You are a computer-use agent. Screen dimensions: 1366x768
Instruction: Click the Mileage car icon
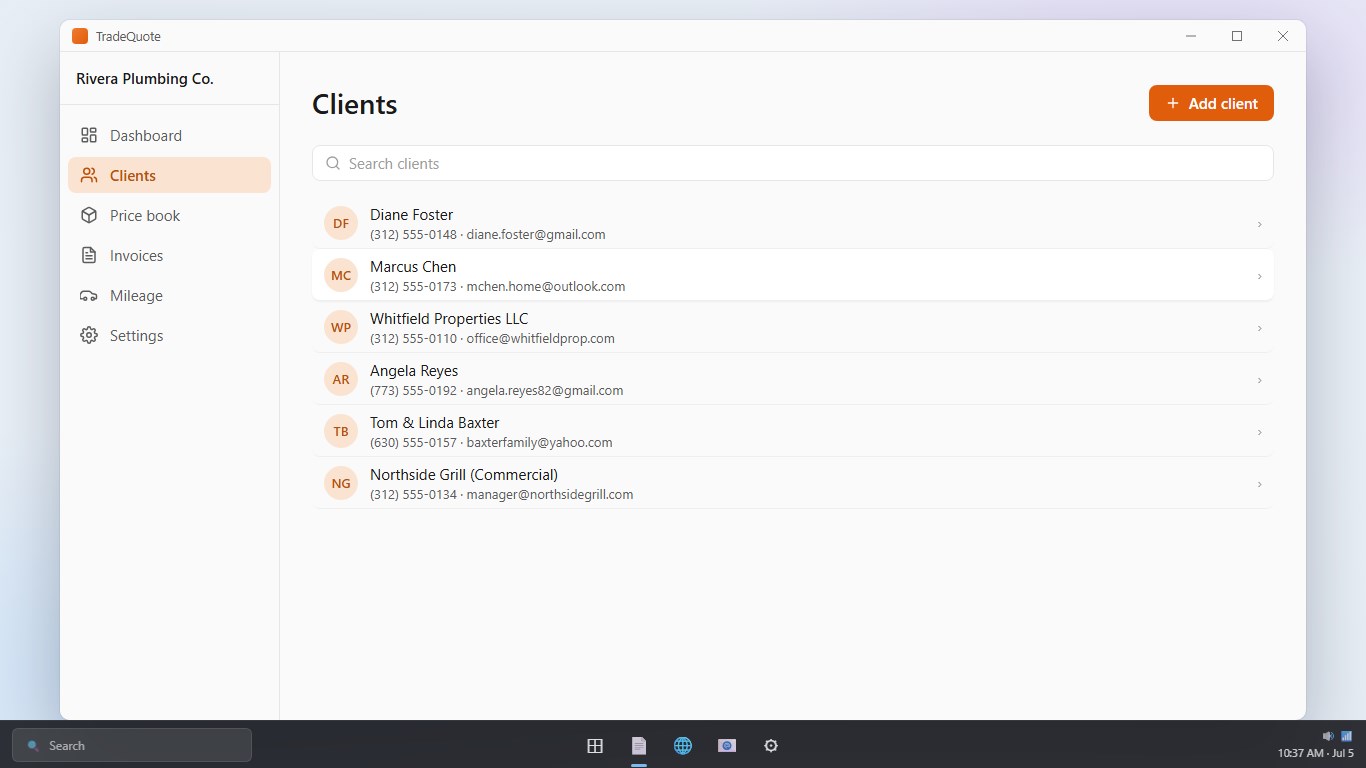(x=89, y=295)
